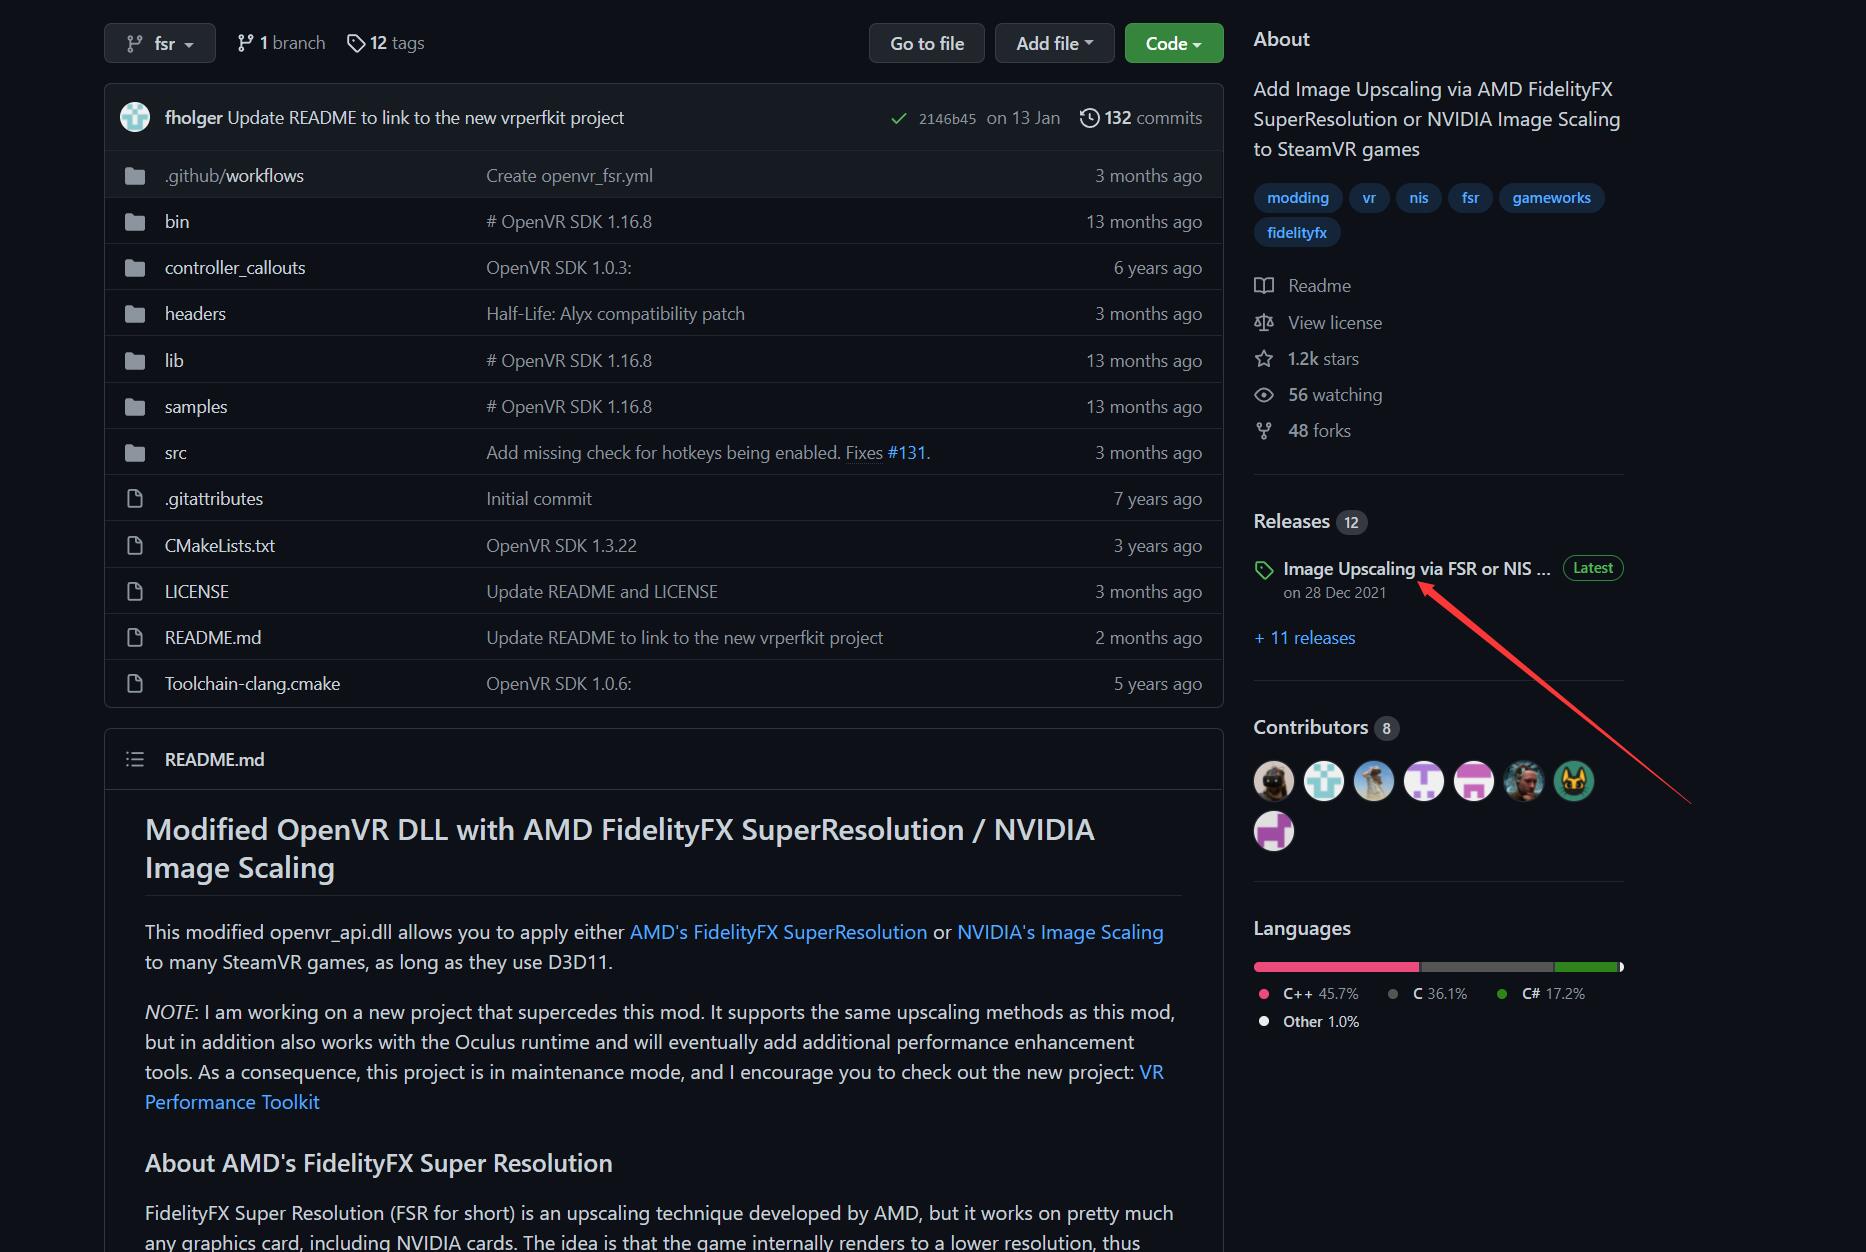1866x1252 pixels.
Task: Open the fsr branch selector dropdown
Action: pos(160,43)
